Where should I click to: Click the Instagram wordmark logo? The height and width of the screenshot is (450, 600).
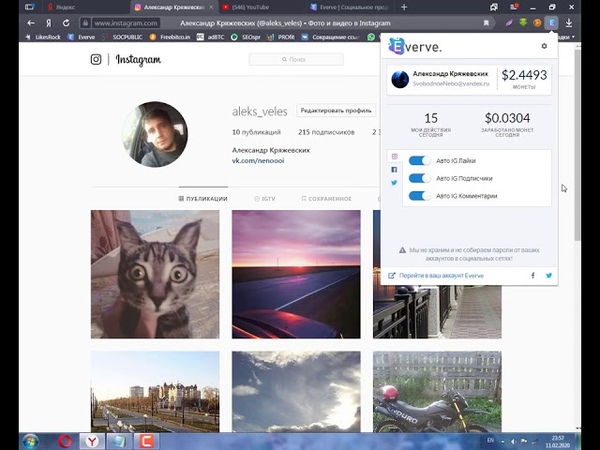[138, 60]
